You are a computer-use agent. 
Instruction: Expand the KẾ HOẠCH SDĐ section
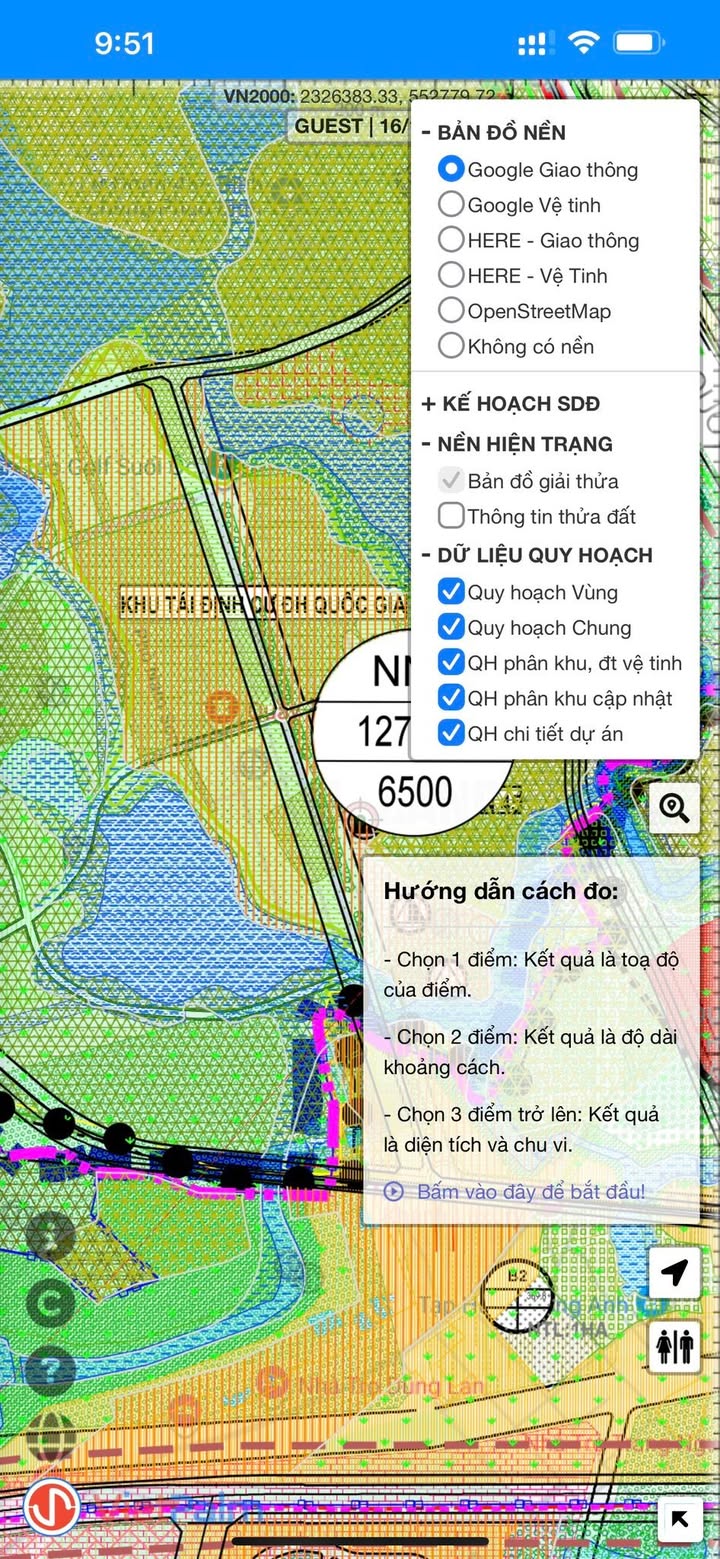click(510, 404)
